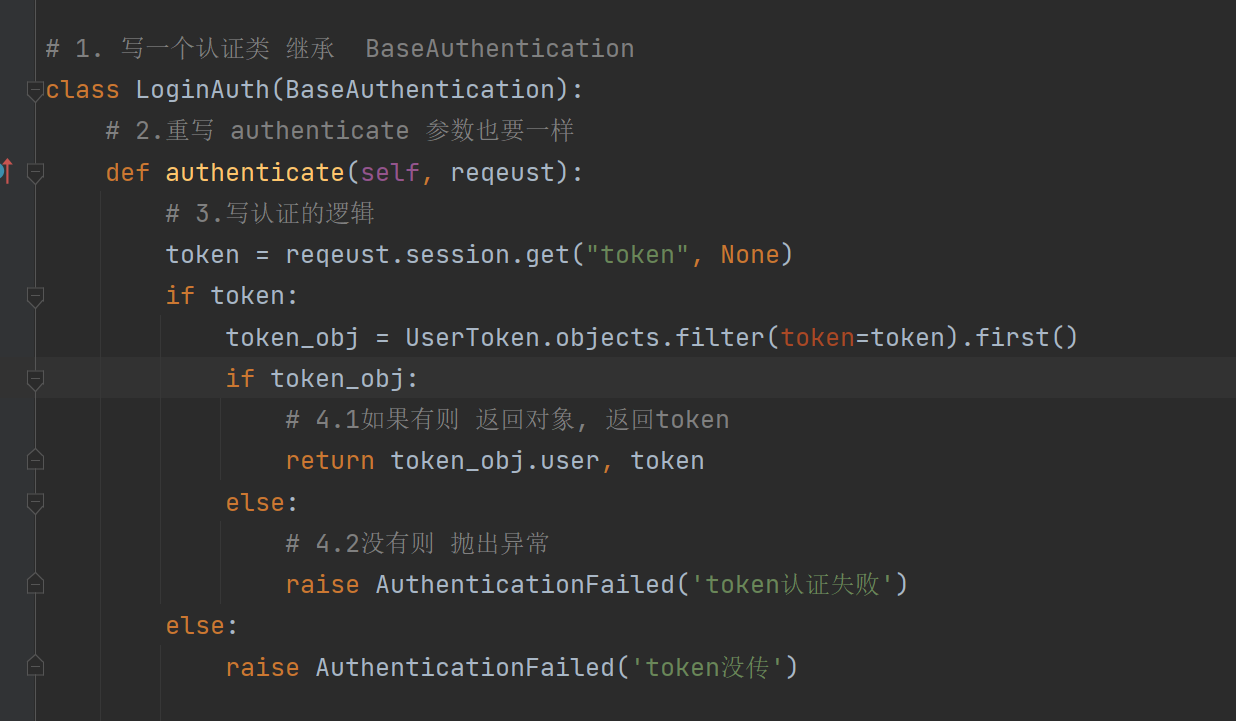This screenshot has width=1236, height=721.
Task: Click the first() call after filter
Action: (1027, 337)
